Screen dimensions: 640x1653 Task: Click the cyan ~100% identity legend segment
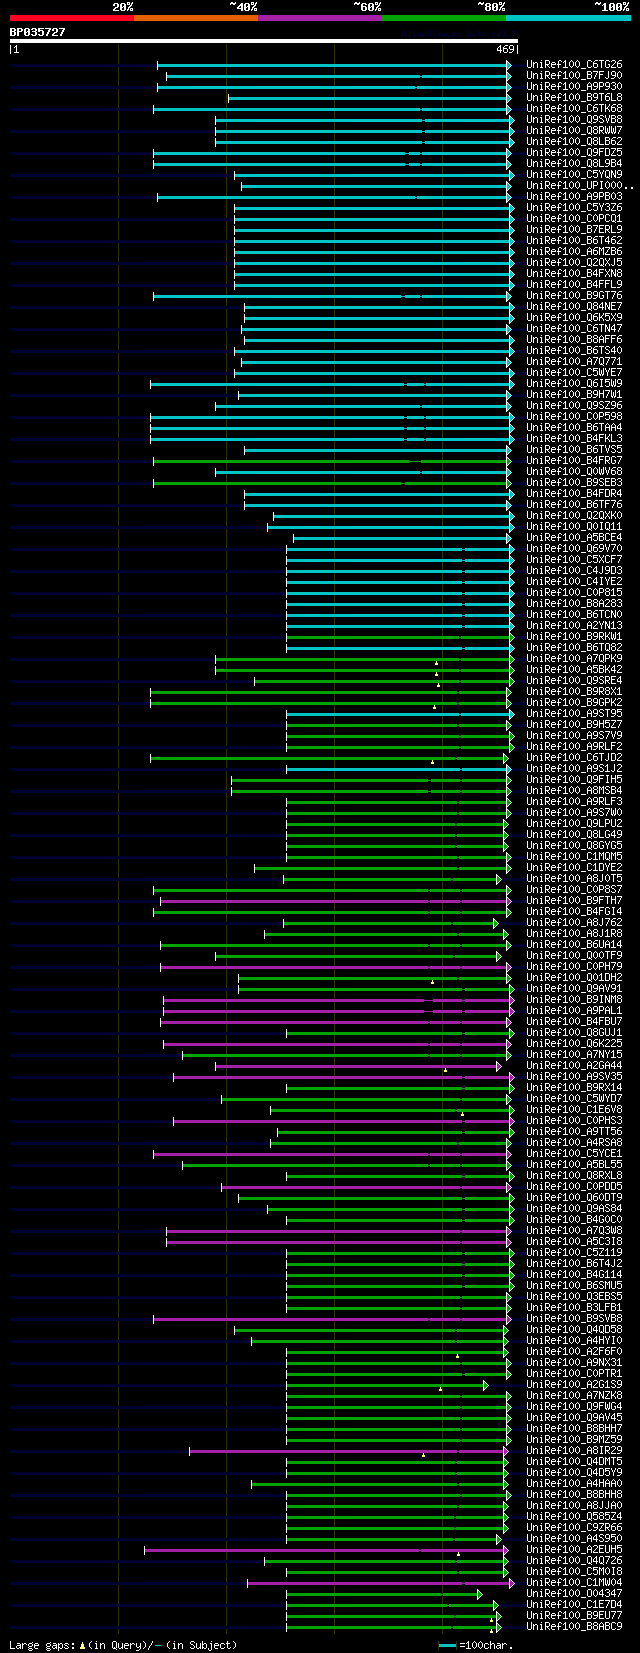click(567, 17)
